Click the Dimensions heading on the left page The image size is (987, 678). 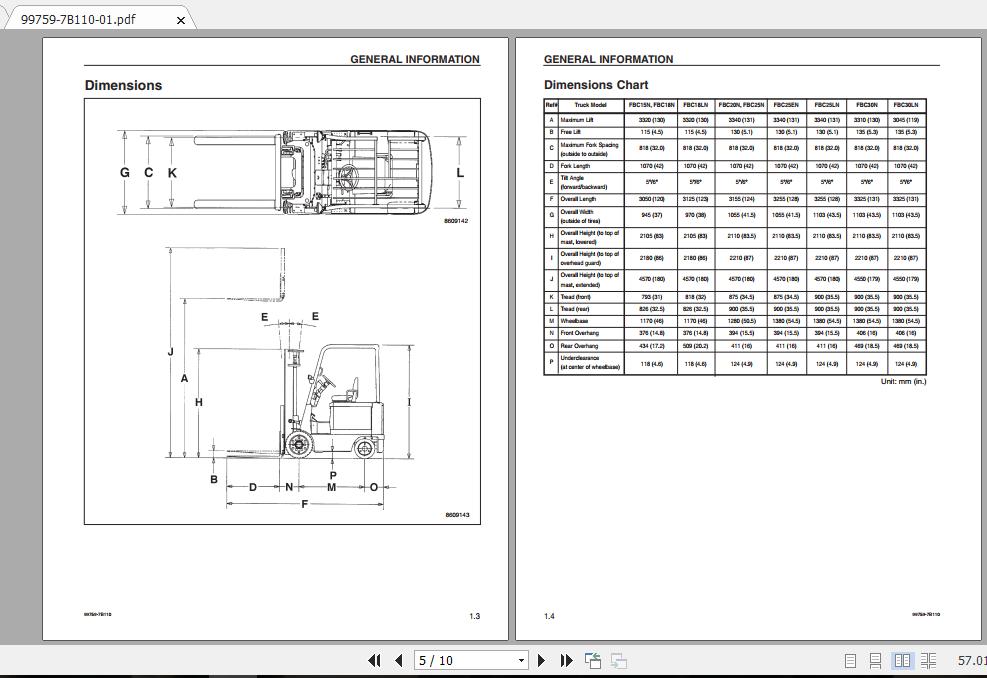[x=123, y=85]
